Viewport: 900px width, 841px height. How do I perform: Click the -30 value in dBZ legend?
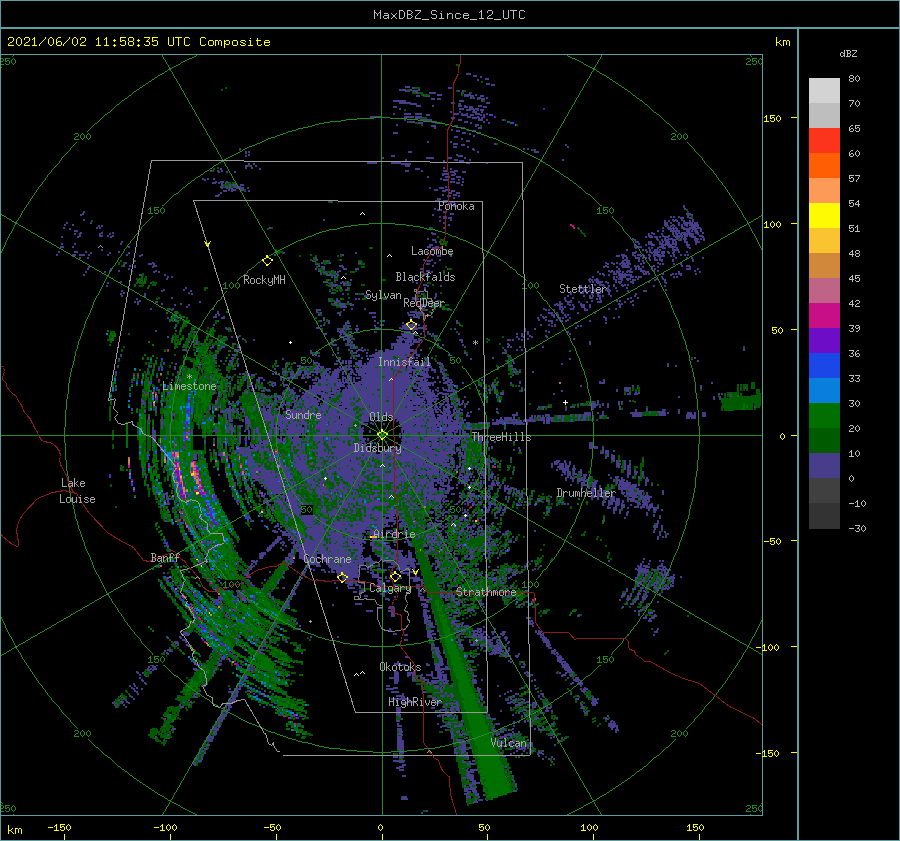pos(857,529)
